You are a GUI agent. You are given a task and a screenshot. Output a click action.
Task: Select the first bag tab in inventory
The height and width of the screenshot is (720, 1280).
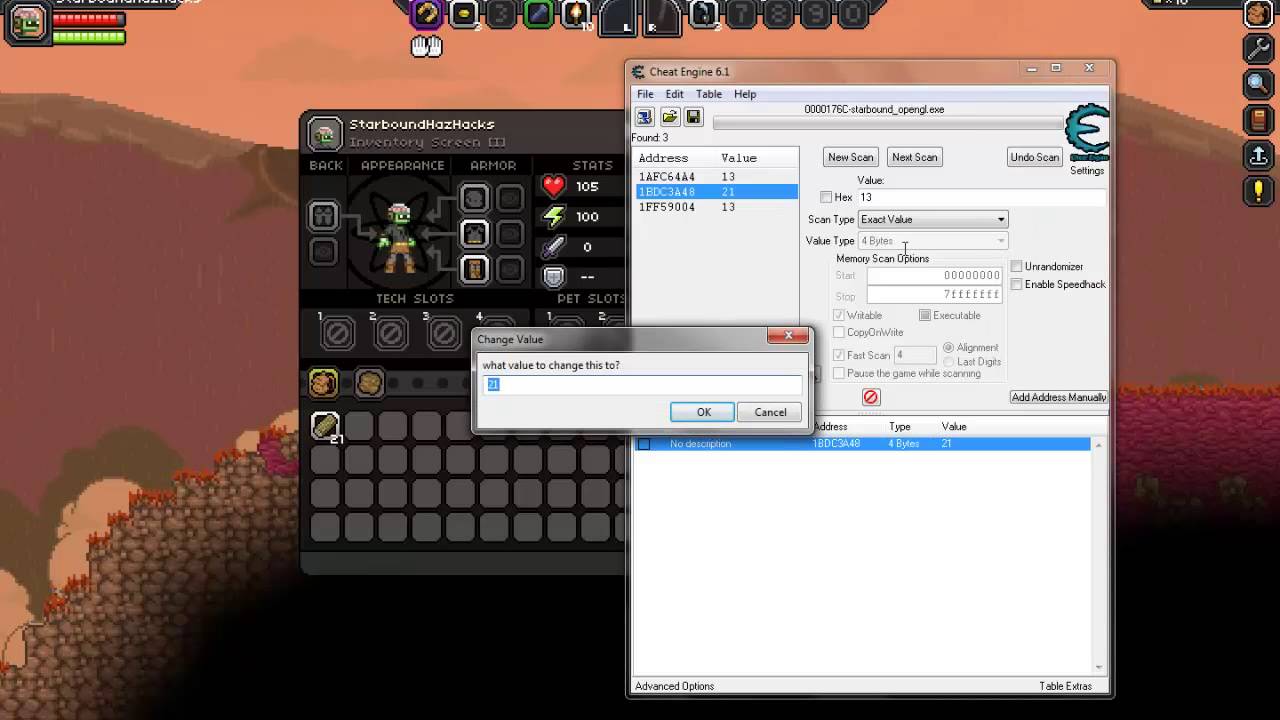coord(323,383)
